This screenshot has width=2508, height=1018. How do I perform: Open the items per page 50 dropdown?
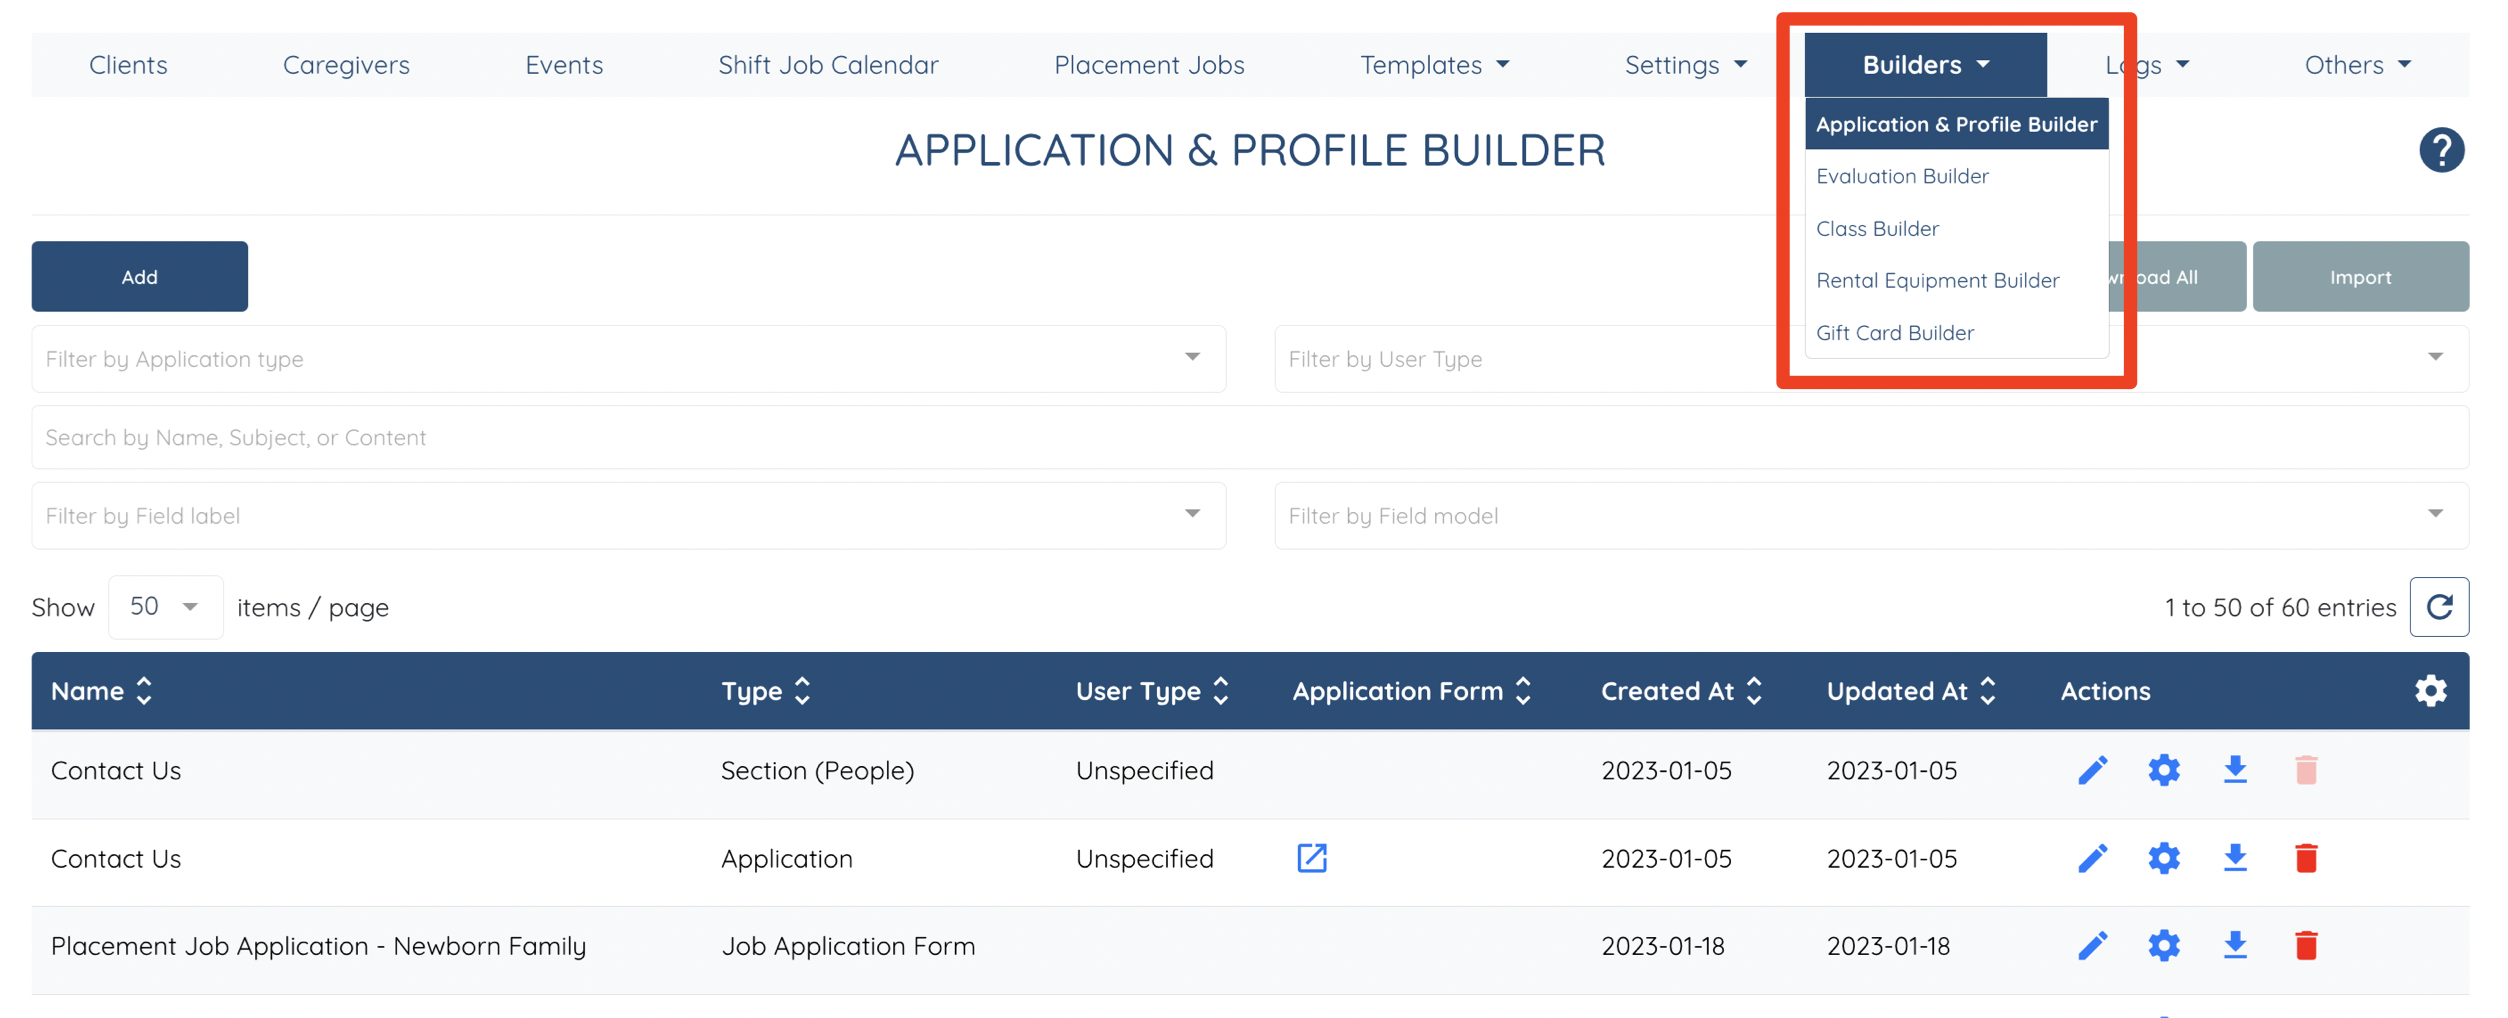coord(165,607)
